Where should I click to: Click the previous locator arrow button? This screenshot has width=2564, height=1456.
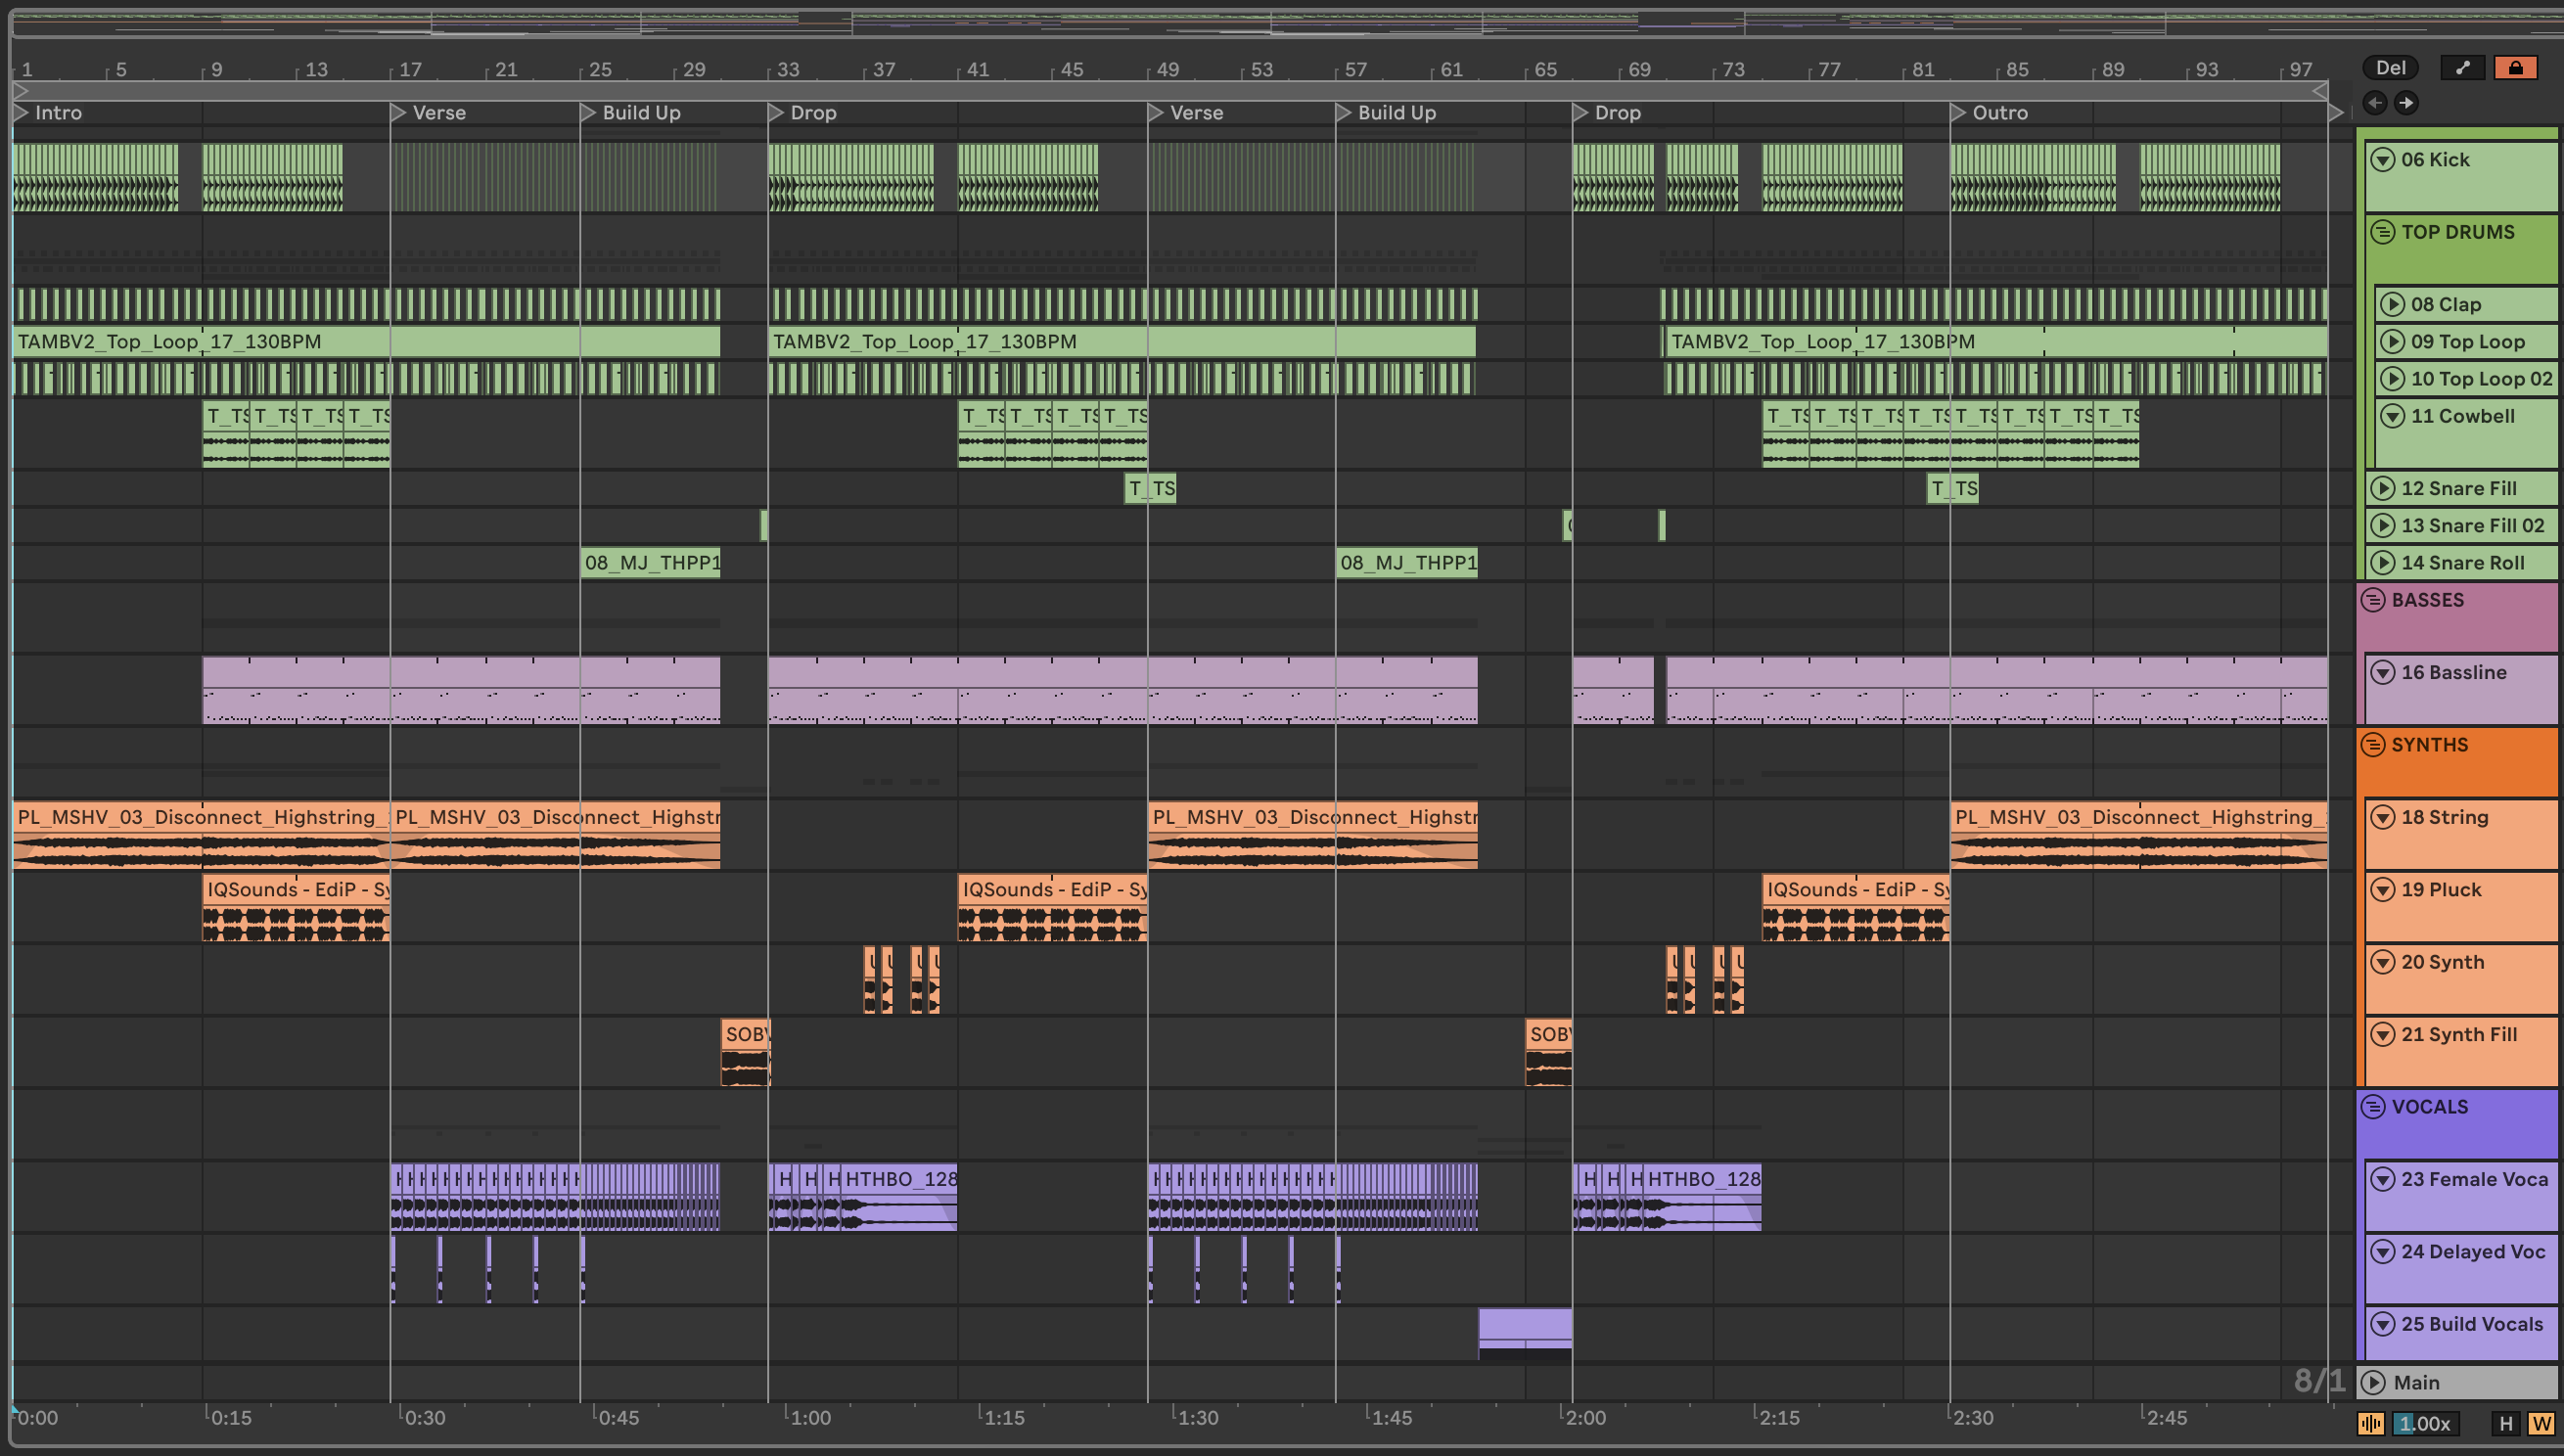point(2375,103)
